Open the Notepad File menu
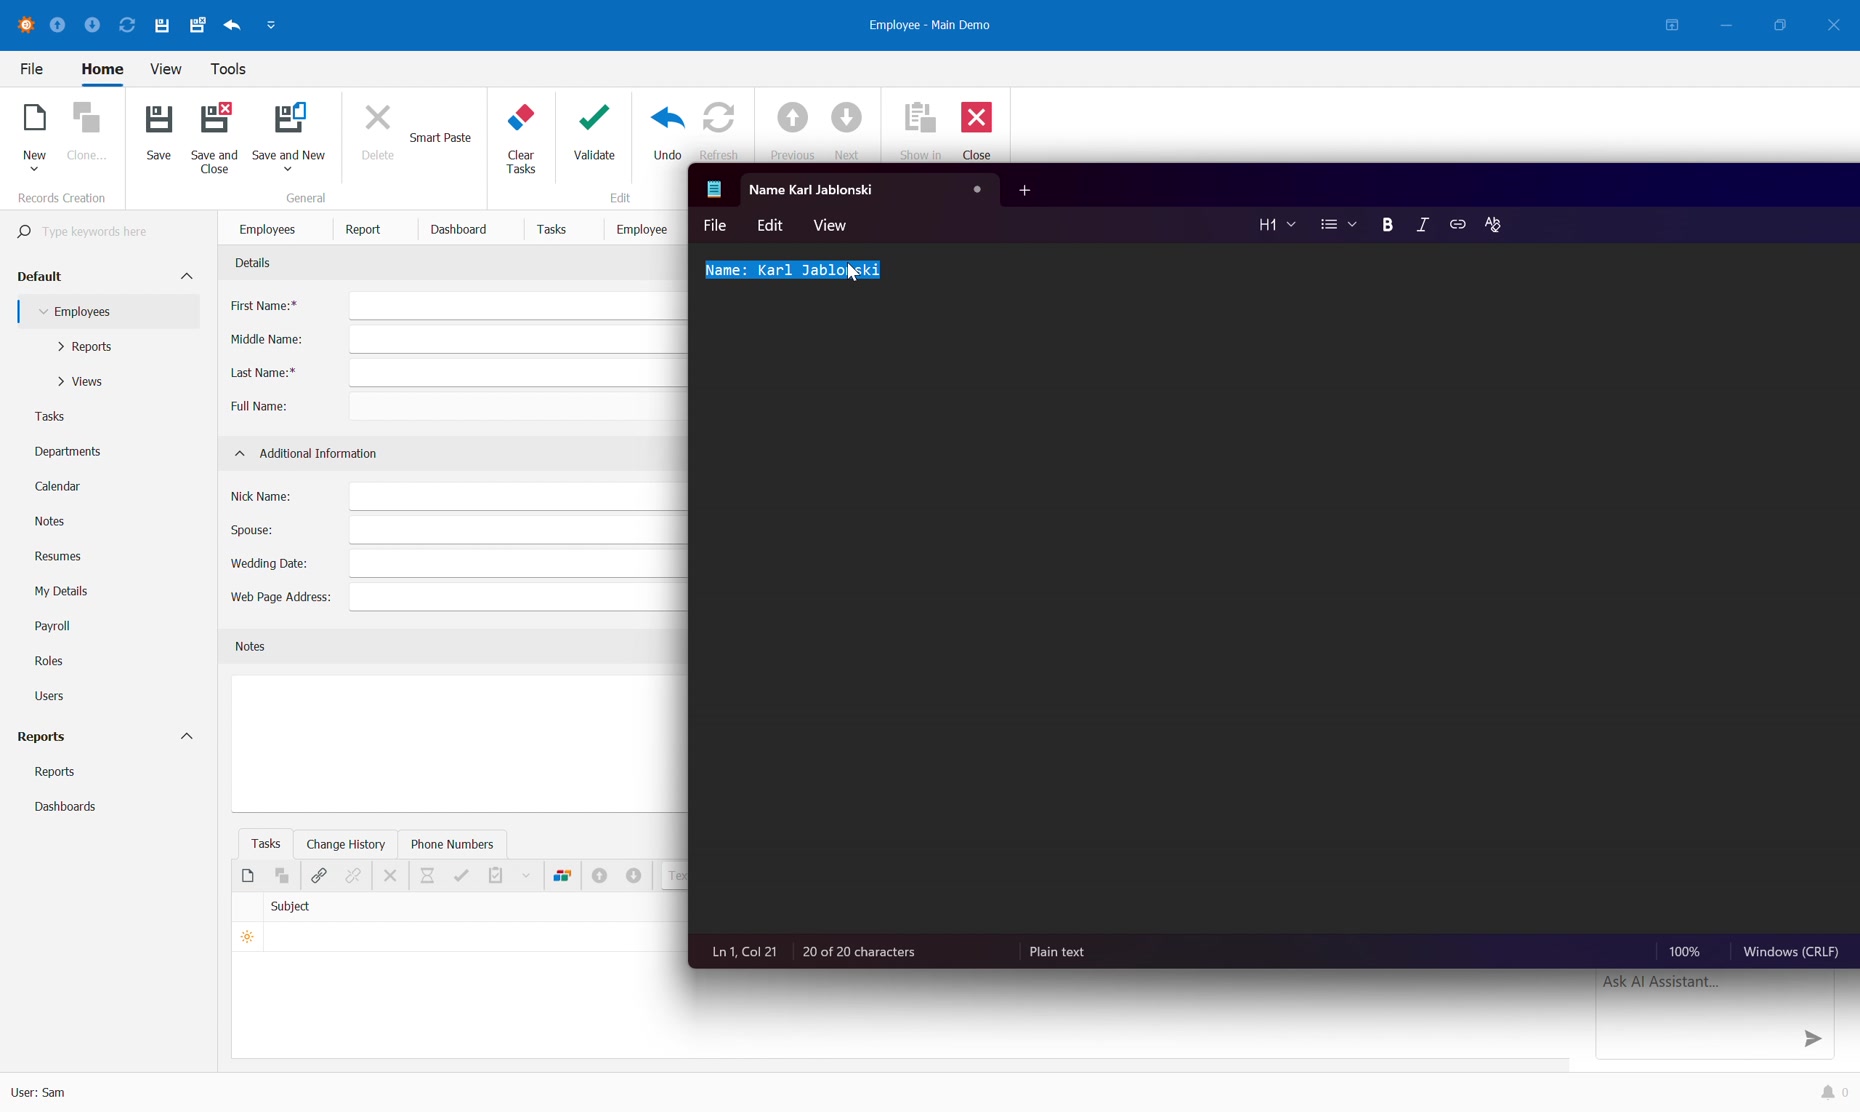The image size is (1860, 1112). pyautogui.click(x=715, y=226)
